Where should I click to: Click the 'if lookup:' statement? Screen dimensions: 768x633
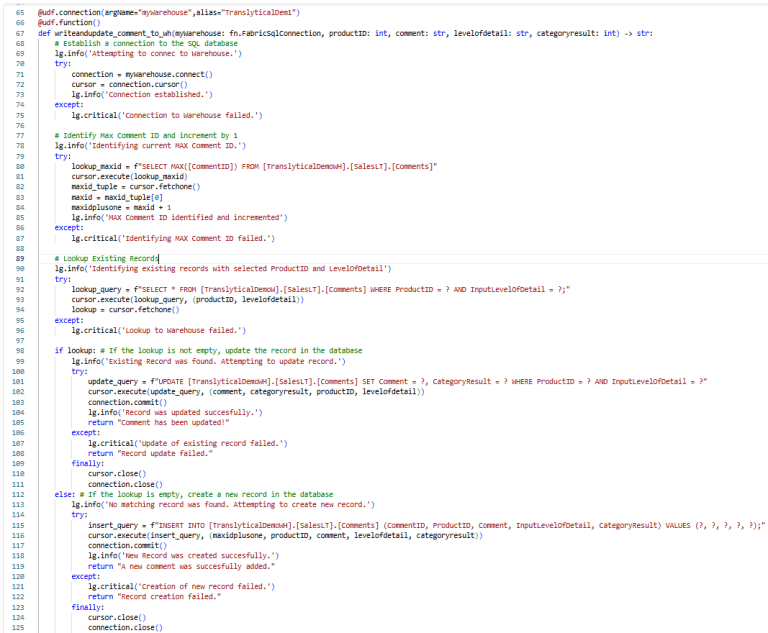(x=75, y=351)
